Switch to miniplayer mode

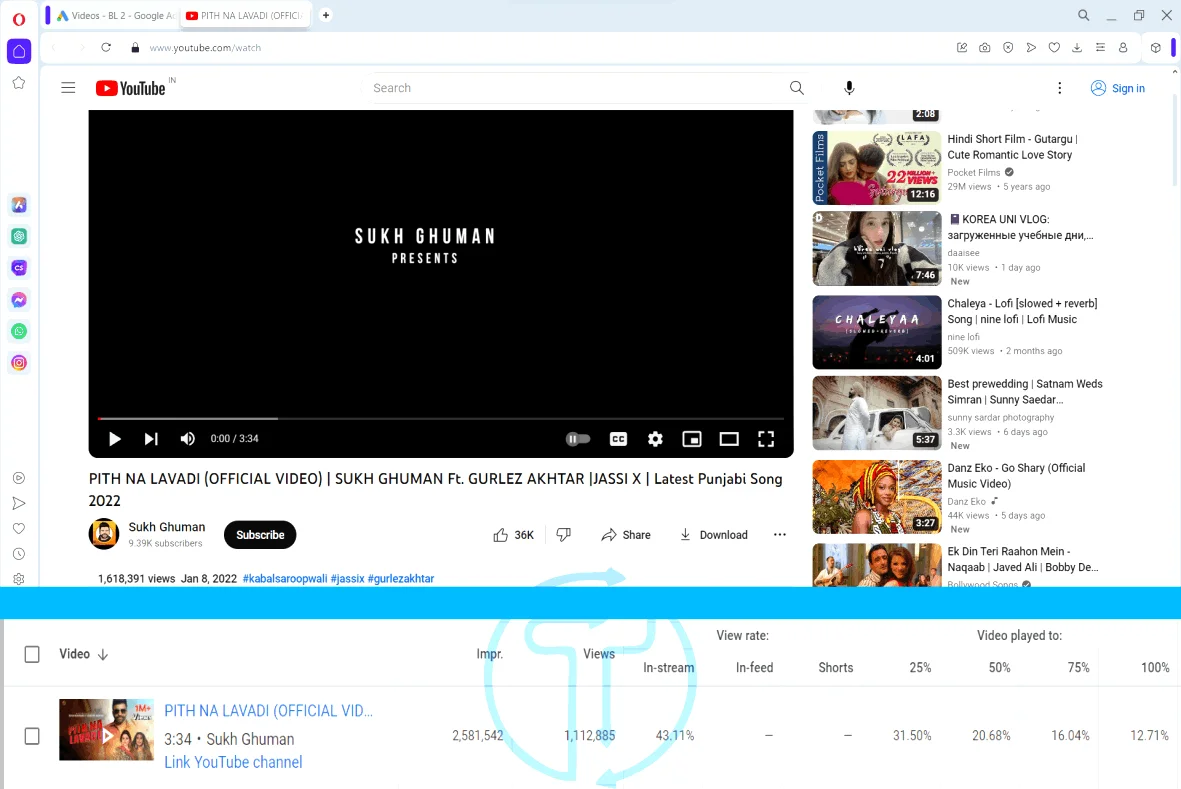(691, 439)
